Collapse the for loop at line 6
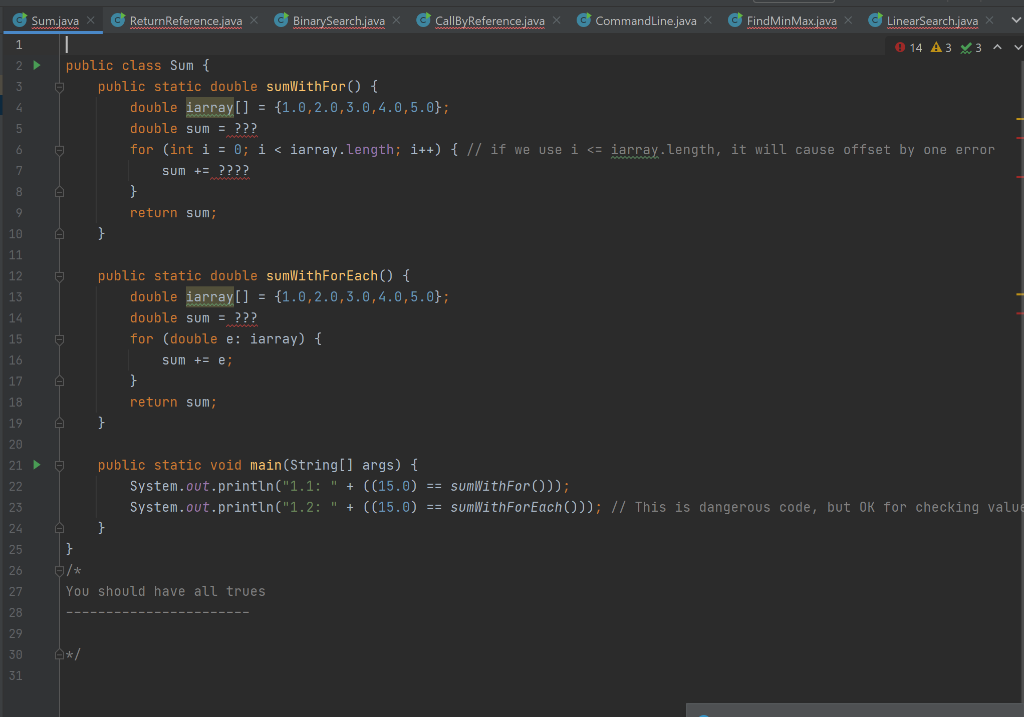Viewport: 1024px width, 717px height. [59, 149]
